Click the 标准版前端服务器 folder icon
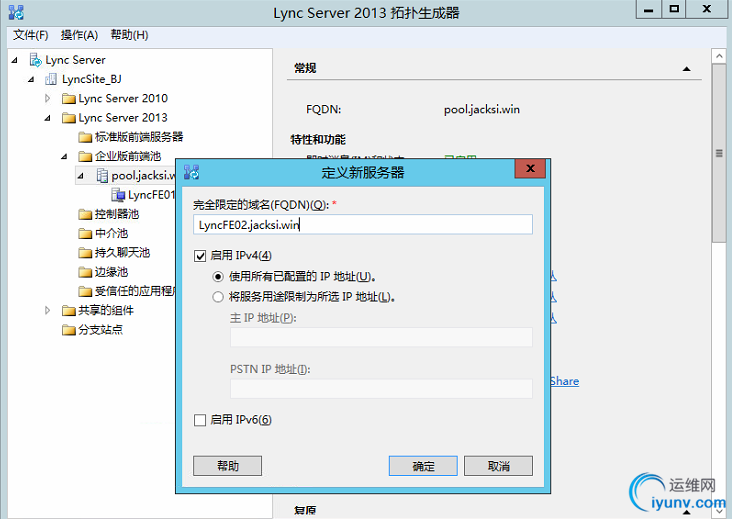This screenshot has height=519, width=732. pos(85,137)
